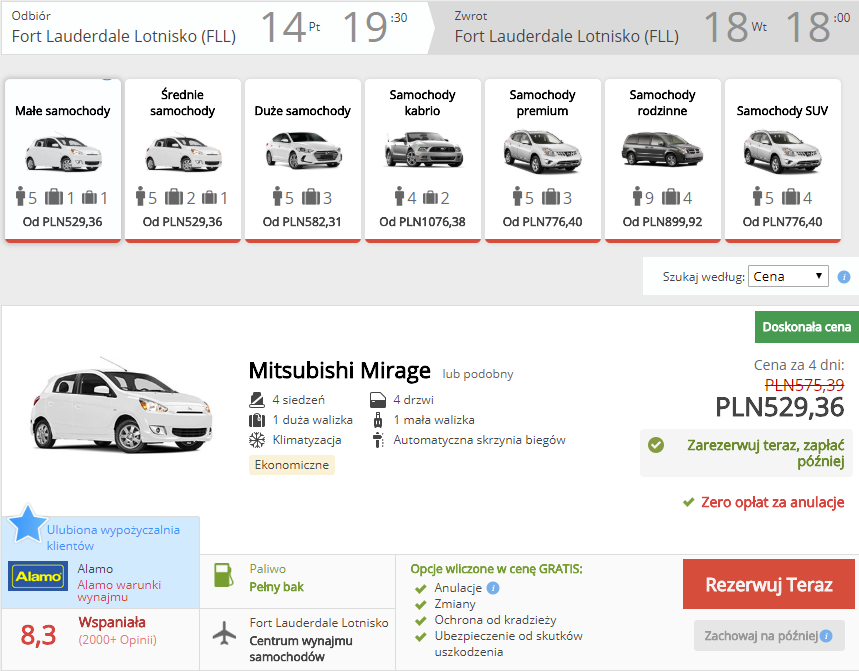
Task: Click the snowflake Klimatyzacja icon
Action: pos(257,440)
